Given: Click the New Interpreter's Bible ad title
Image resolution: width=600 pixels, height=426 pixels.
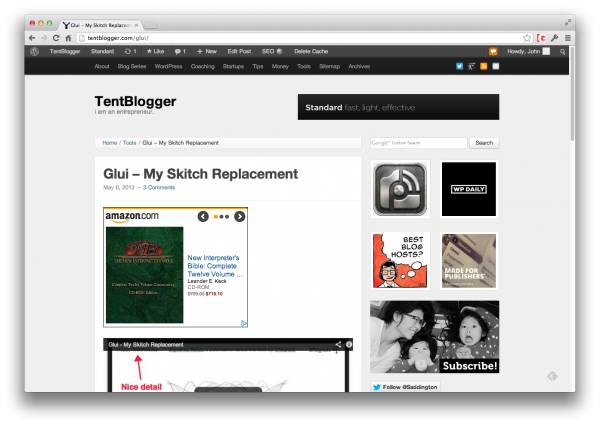Looking at the screenshot, I should (x=215, y=266).
